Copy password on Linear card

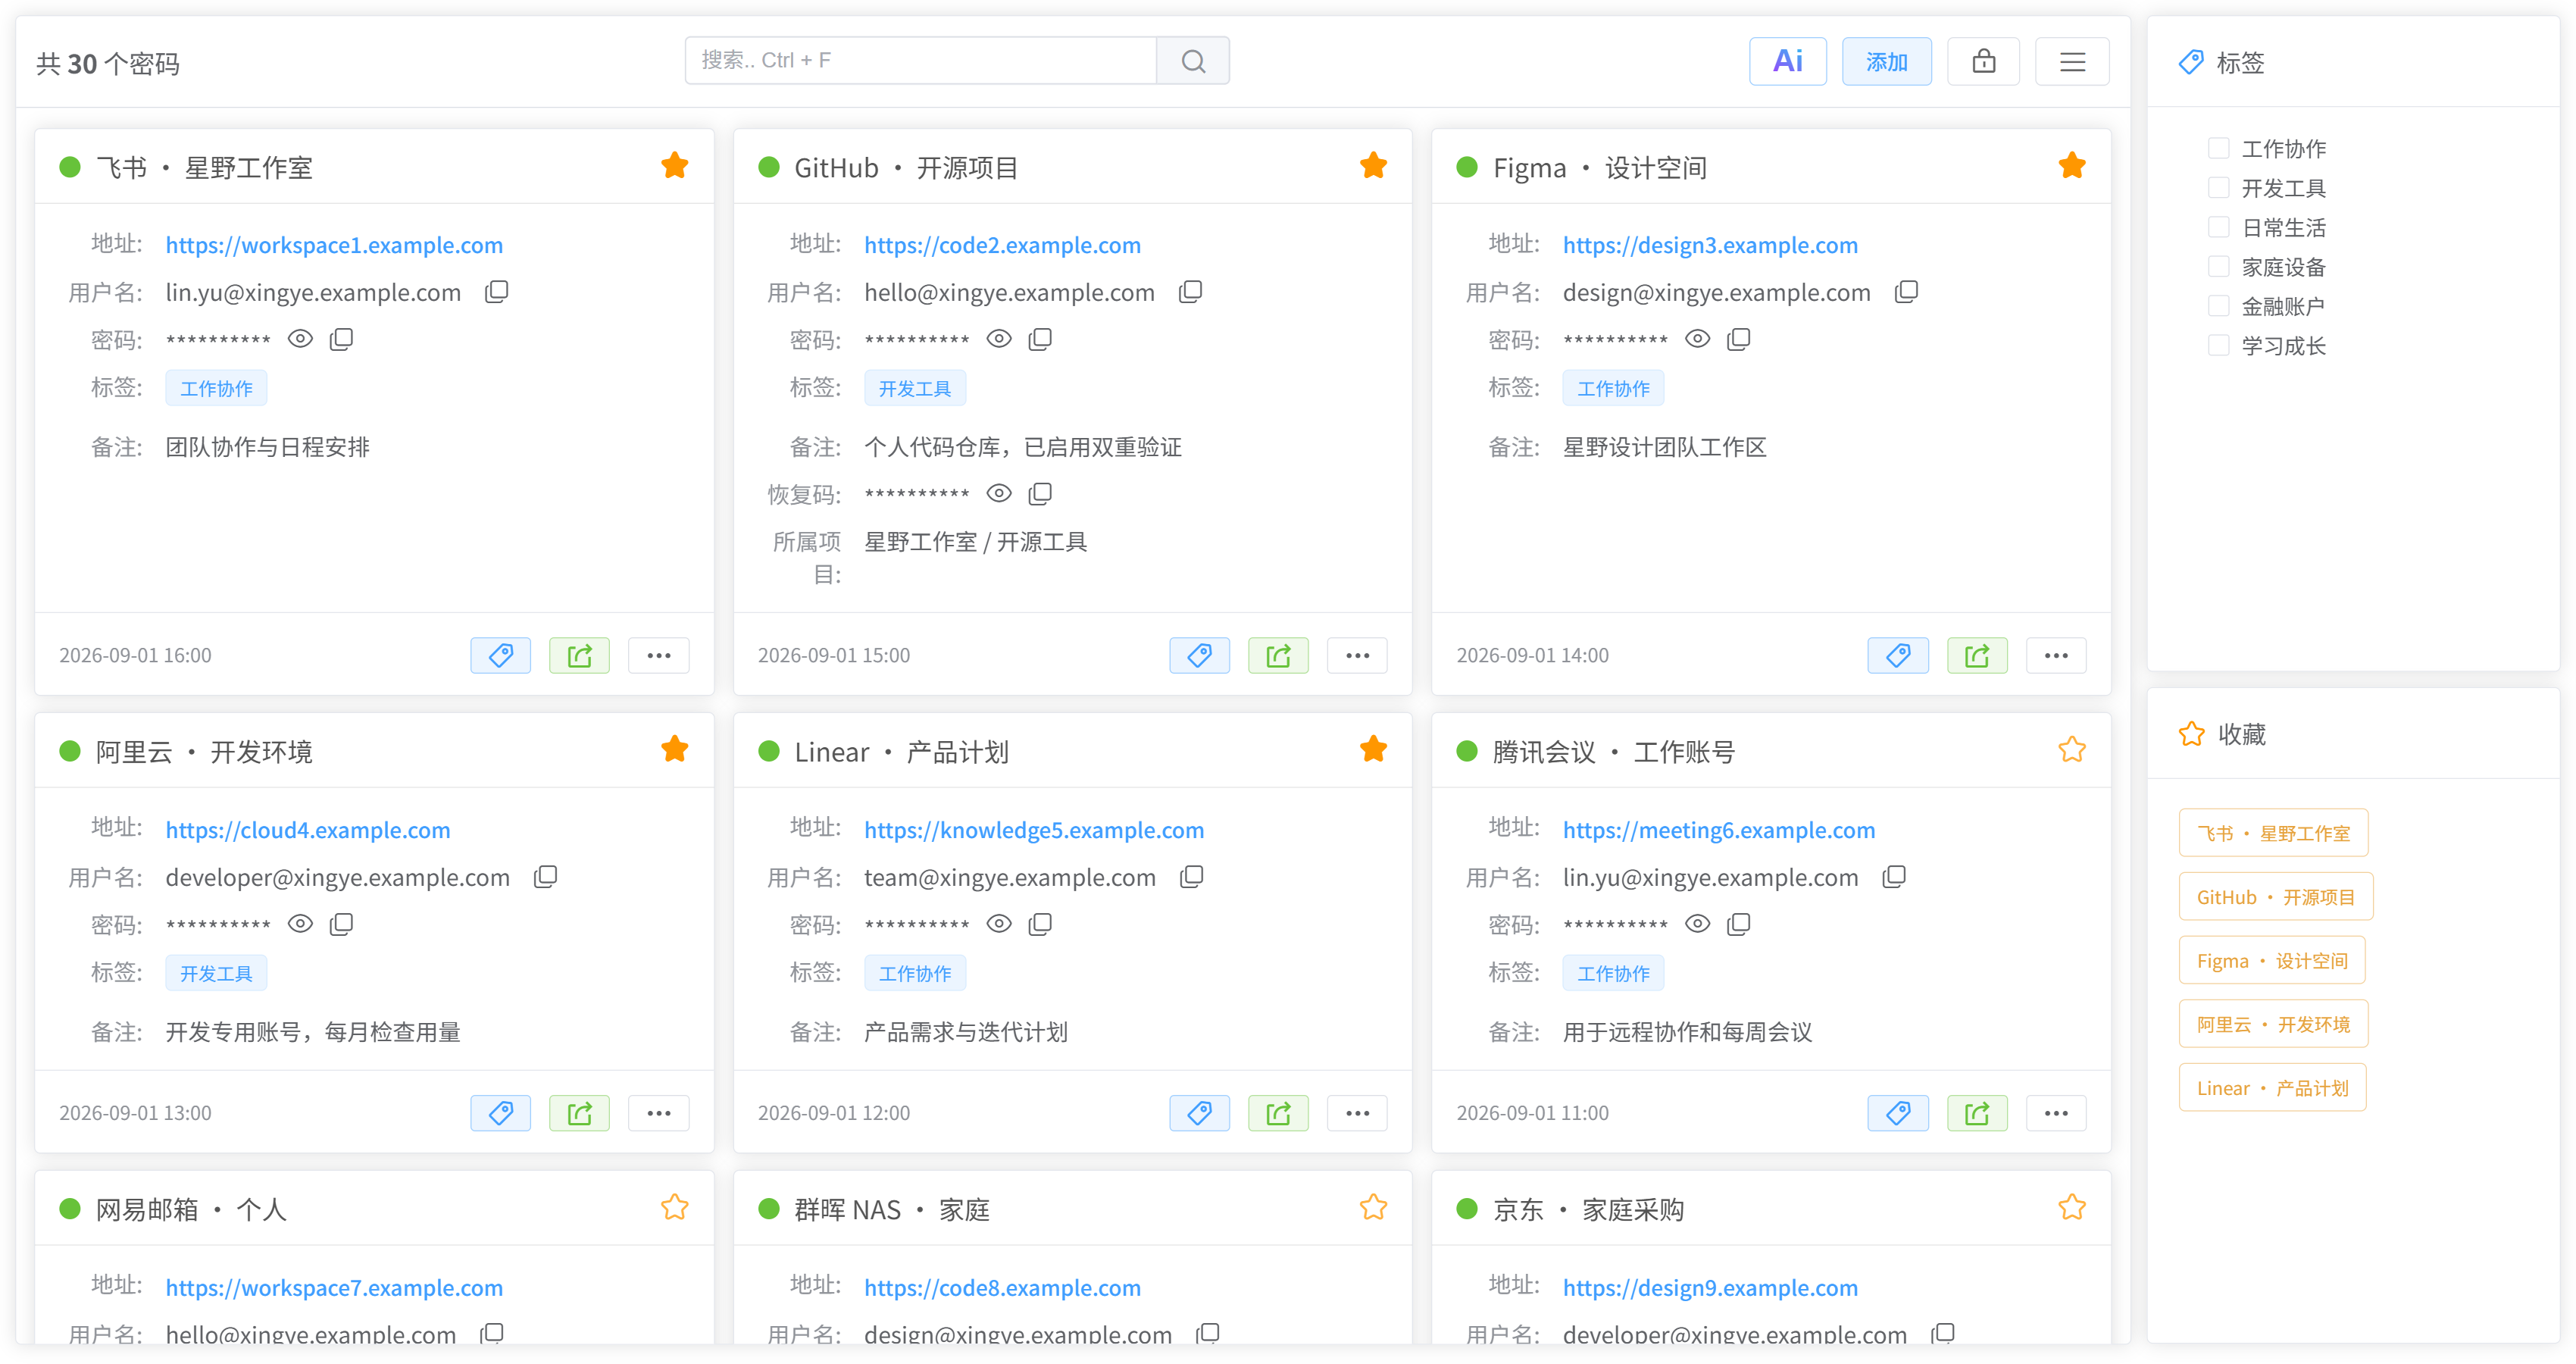click(1041, 924)
